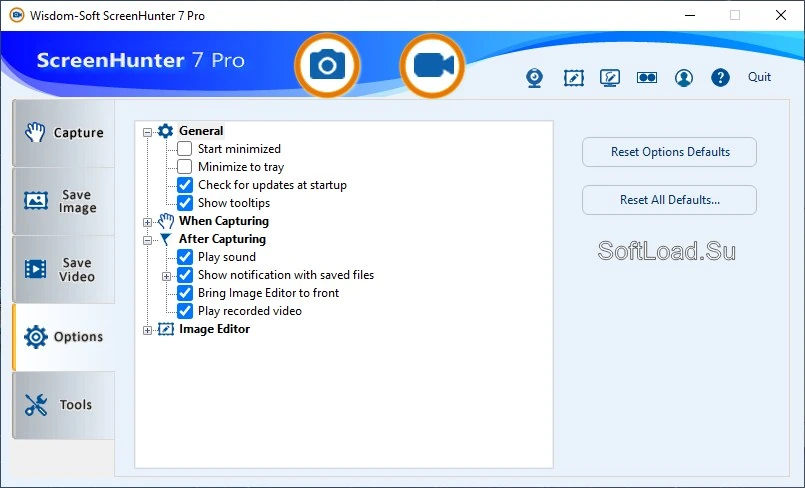The height and width of the screenshot is (488, 805).
Task: Open the user account profile icon
Action: (684, 77)
